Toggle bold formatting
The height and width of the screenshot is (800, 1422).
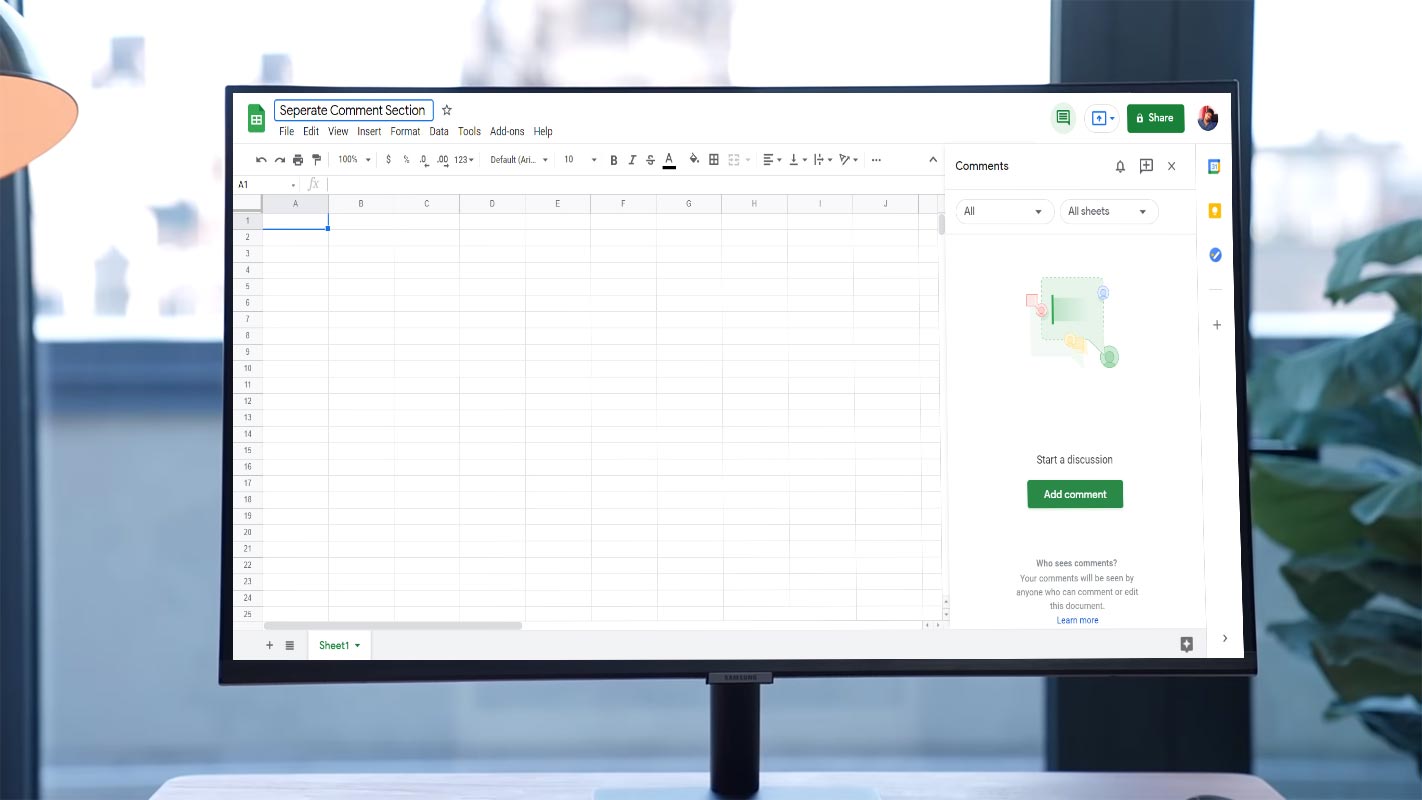pyautogui.click(x=614, y=160)
